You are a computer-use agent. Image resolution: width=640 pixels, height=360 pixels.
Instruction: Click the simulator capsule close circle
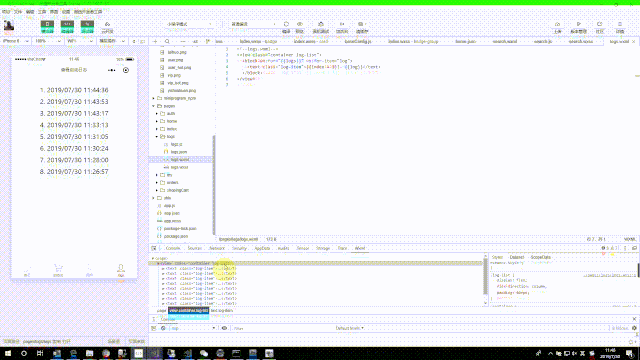[126, 70]
